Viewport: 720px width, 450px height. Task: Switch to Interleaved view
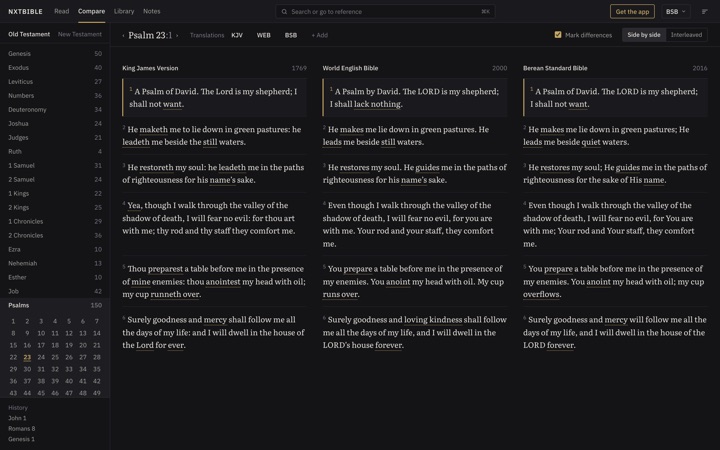[686, 35]
